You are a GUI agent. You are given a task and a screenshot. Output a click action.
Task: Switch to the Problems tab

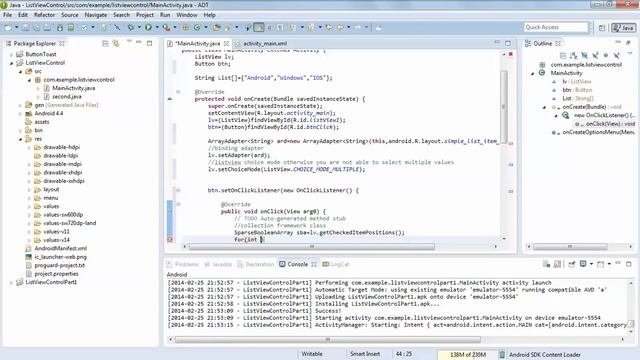click(183, 264)
